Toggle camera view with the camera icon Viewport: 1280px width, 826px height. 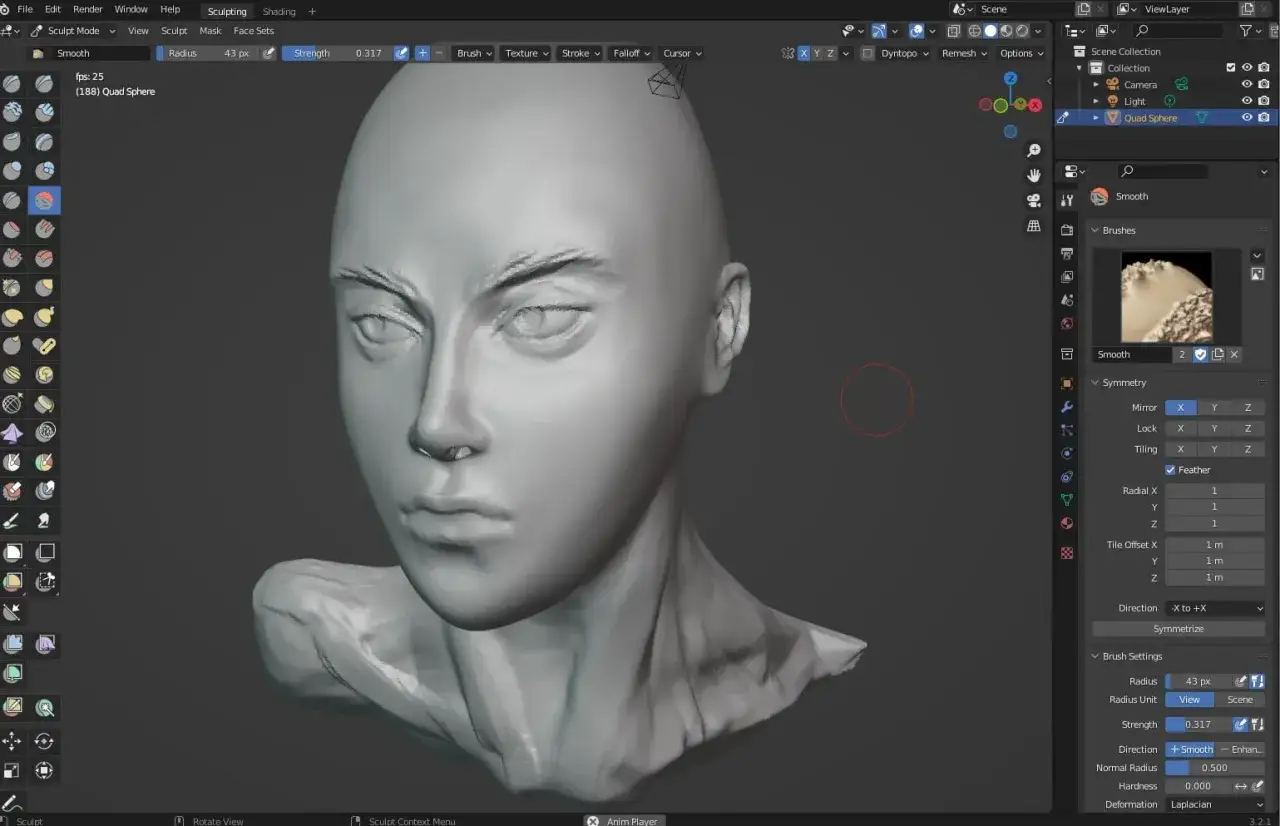coord(1034,200)
